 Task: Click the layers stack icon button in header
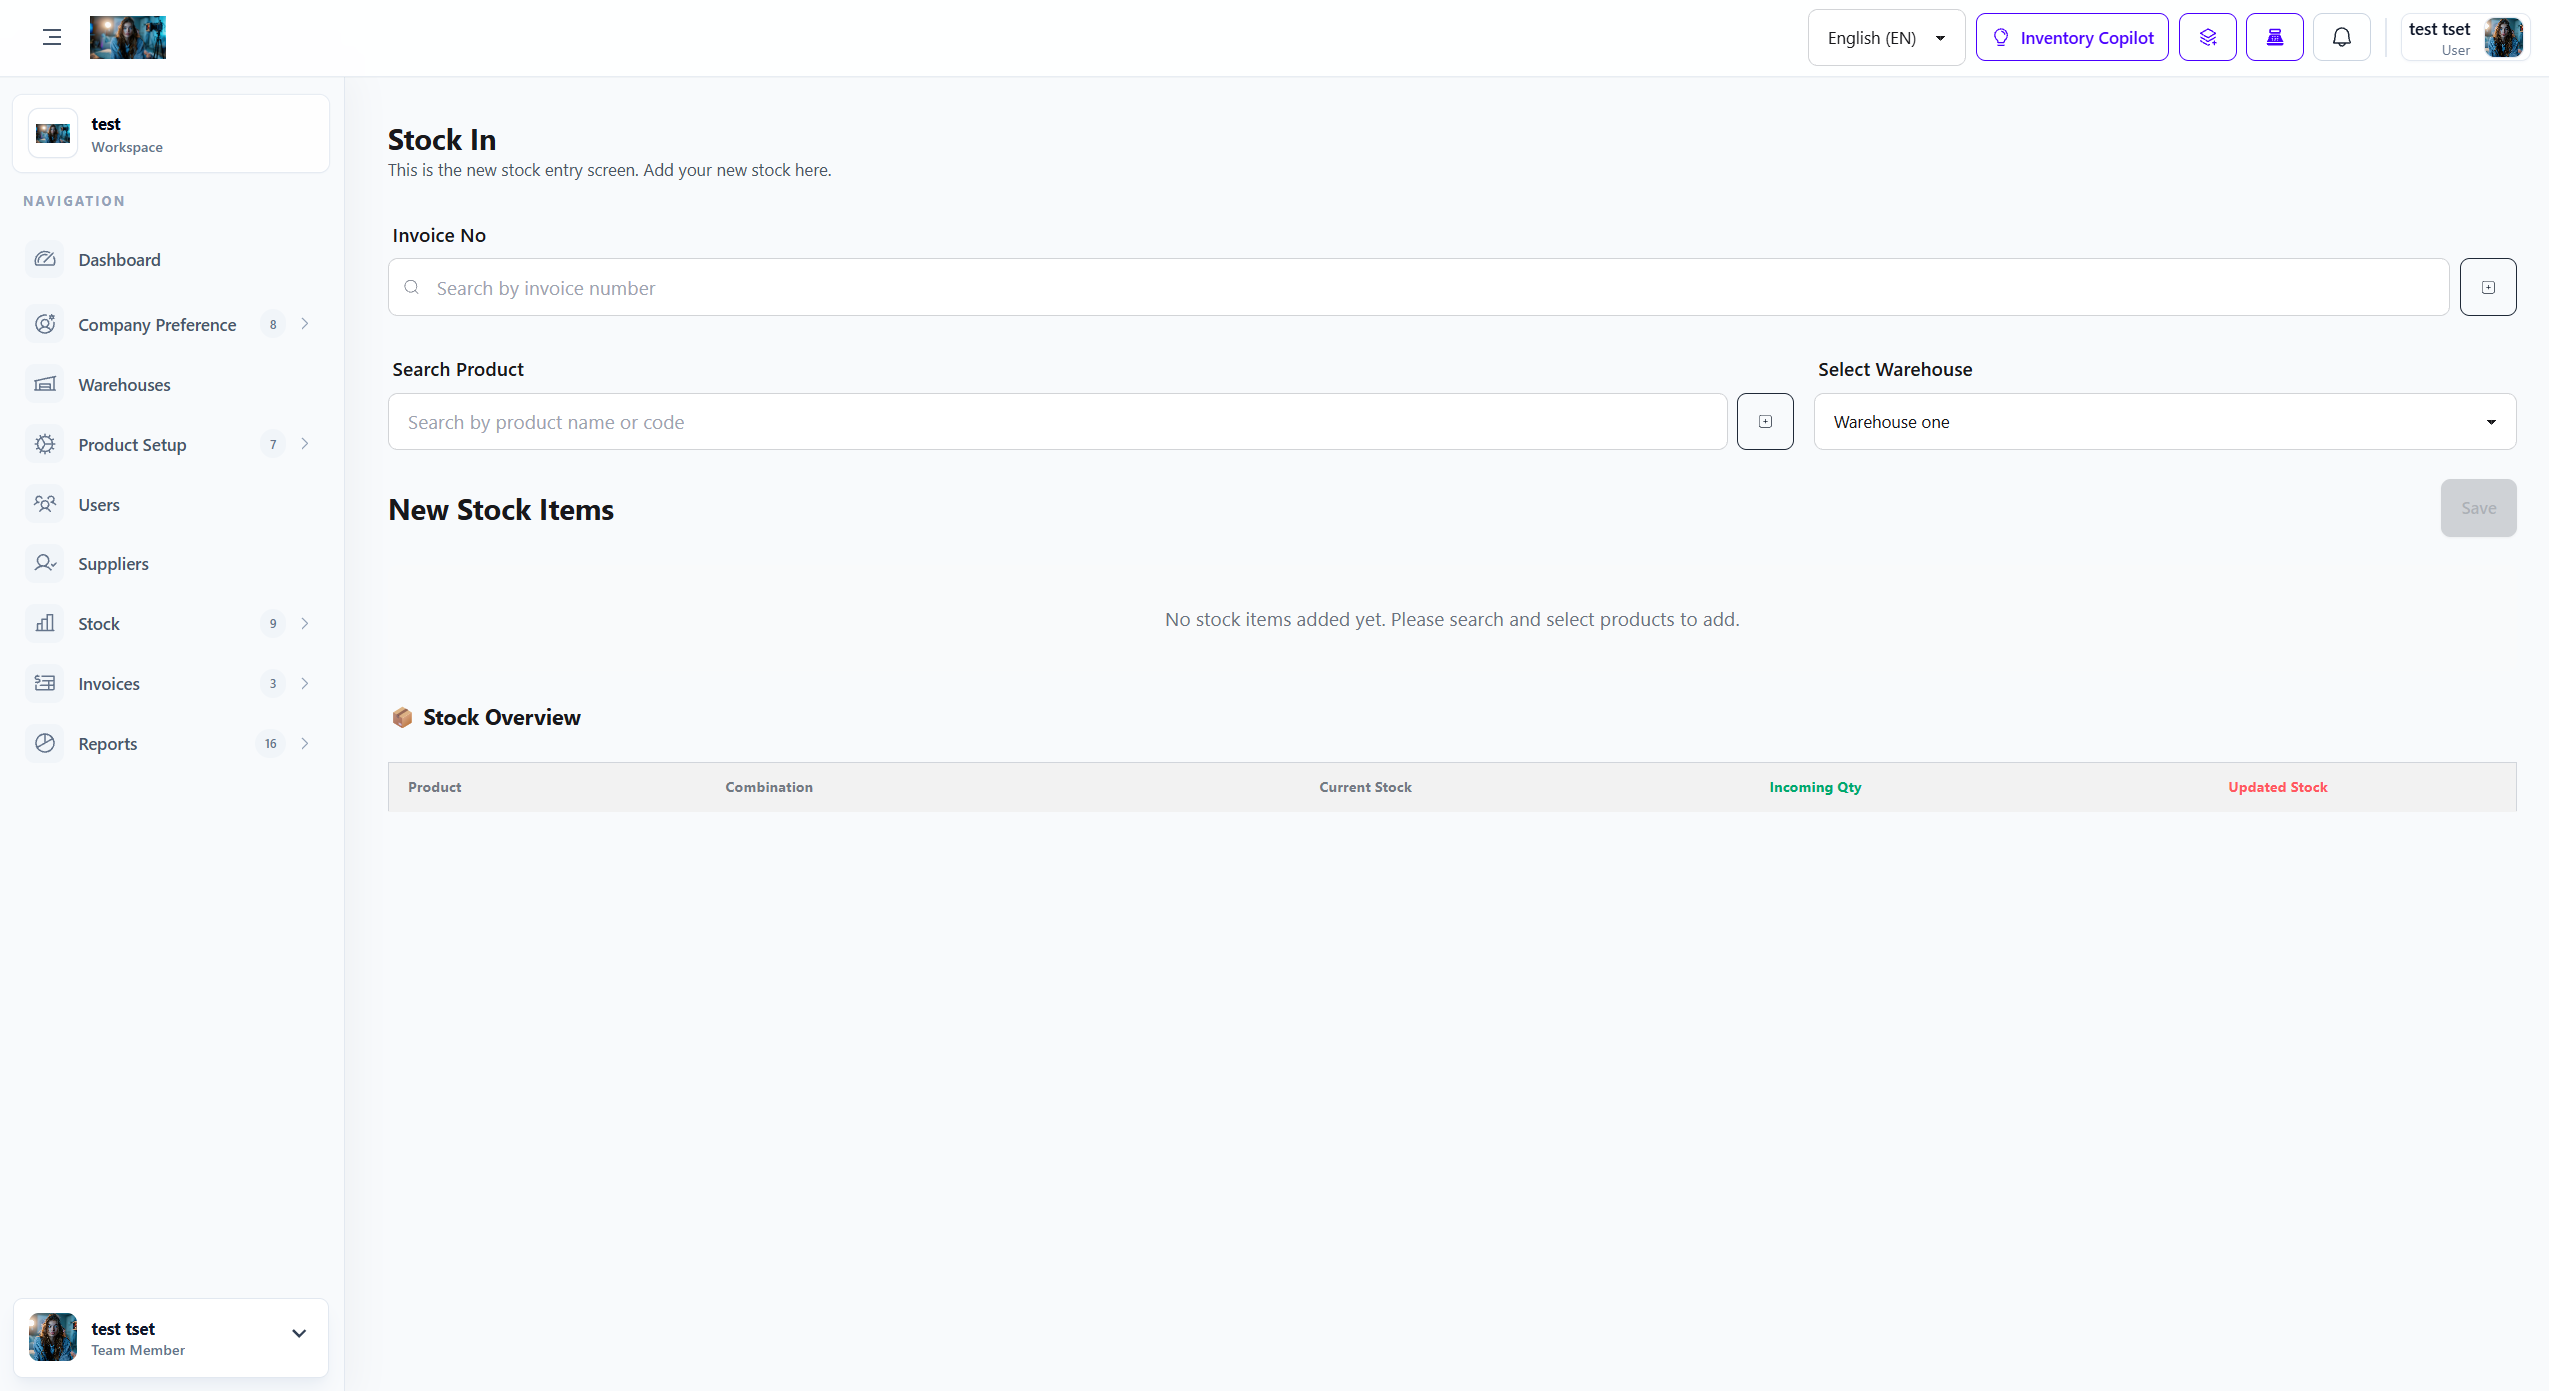click(2208, 38)
